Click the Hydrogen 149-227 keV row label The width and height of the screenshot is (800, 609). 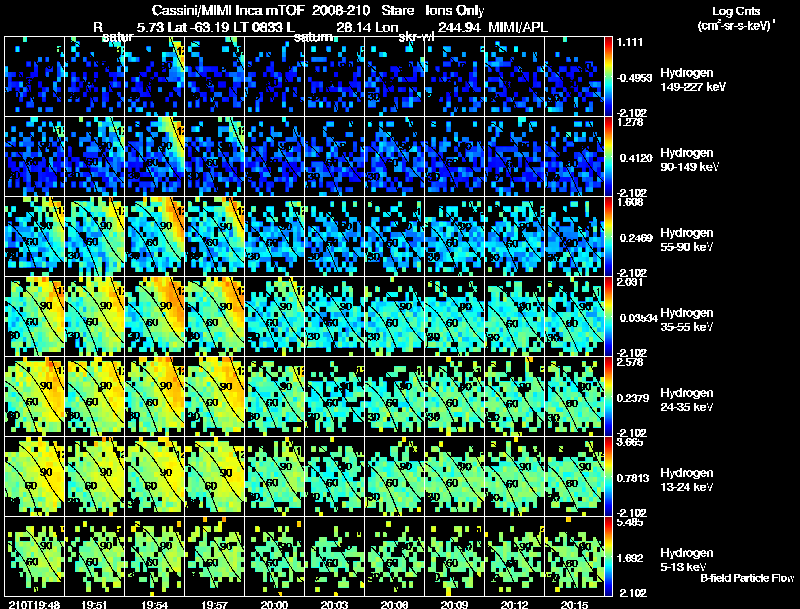pyautogui.click(x=693, y=80)
